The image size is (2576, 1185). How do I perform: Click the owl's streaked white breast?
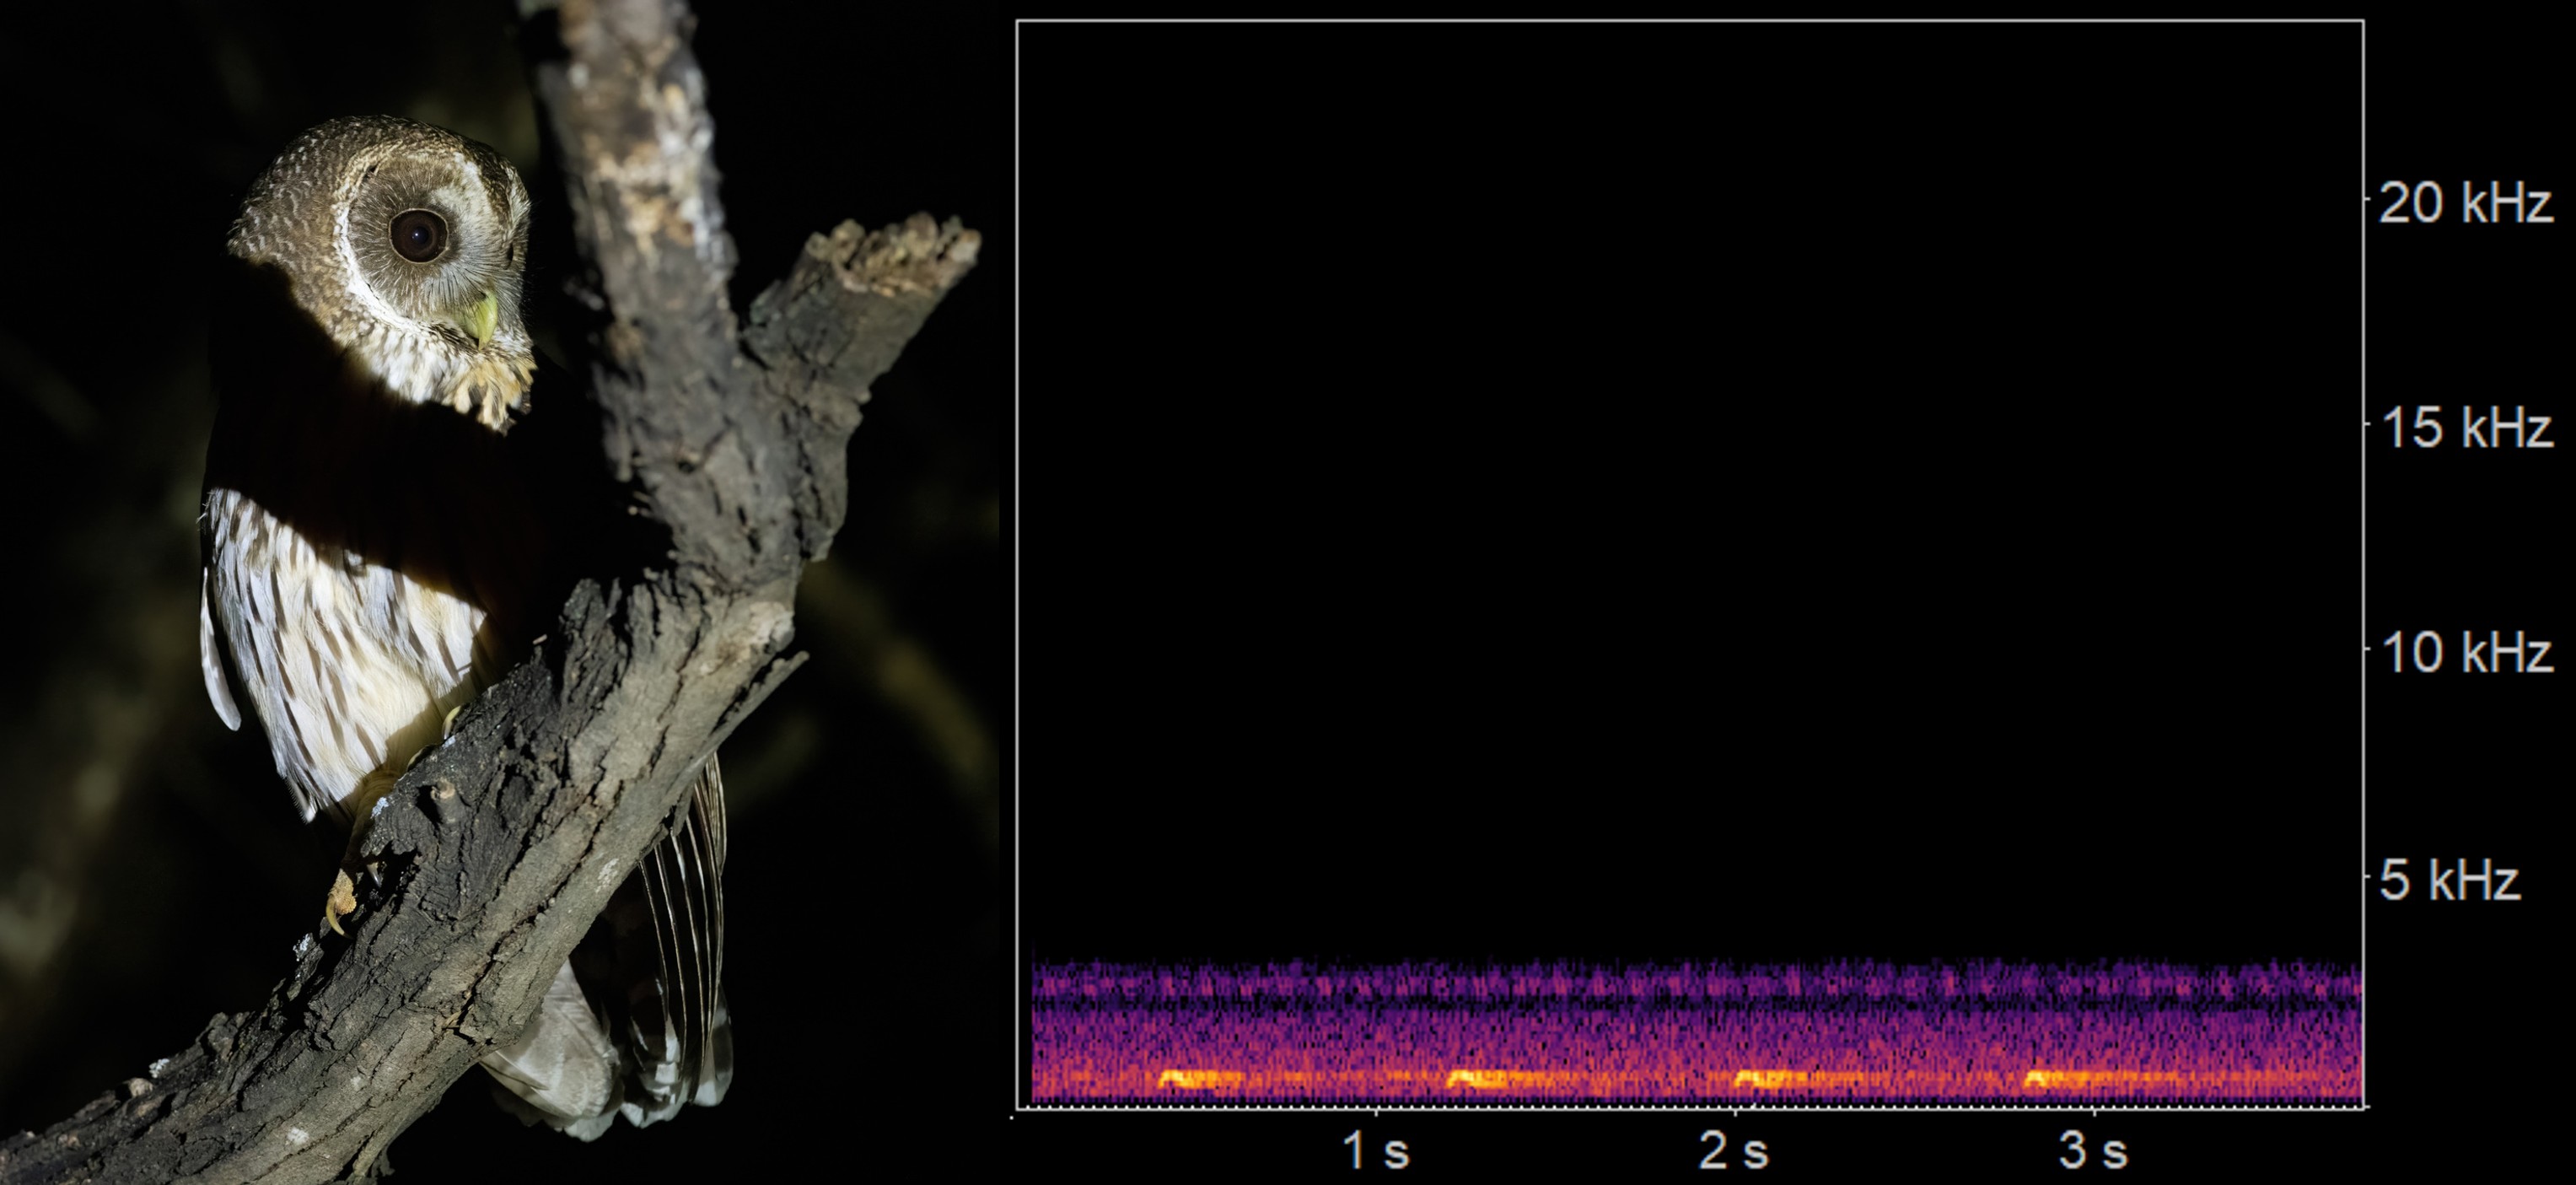pyautogui.click(x=330, y=650)
